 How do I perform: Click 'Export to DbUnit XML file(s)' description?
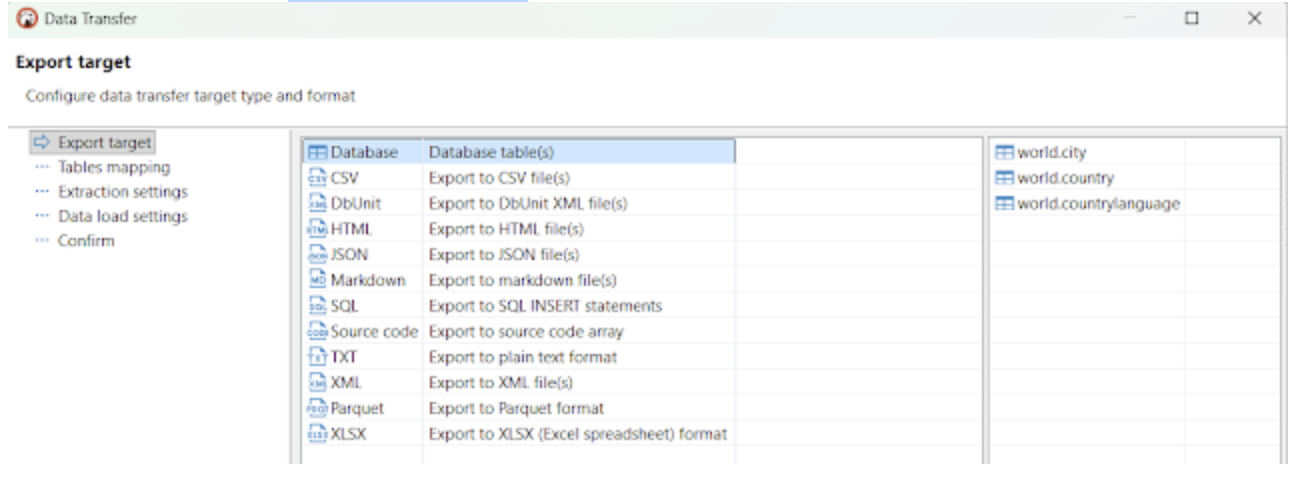[528, 203]
